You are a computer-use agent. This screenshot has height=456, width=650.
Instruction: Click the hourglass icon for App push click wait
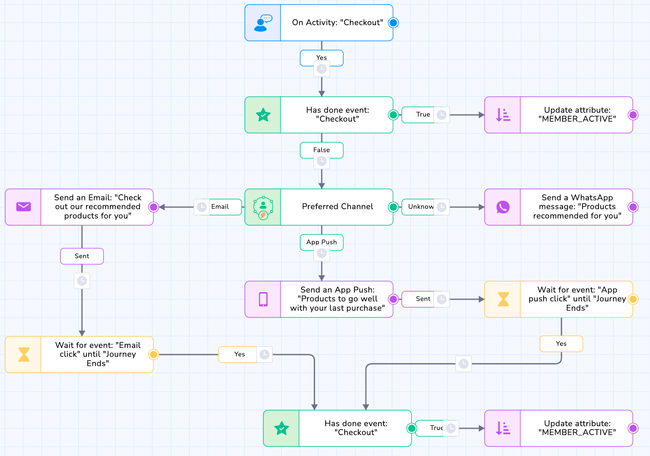(x=503, y=299)
